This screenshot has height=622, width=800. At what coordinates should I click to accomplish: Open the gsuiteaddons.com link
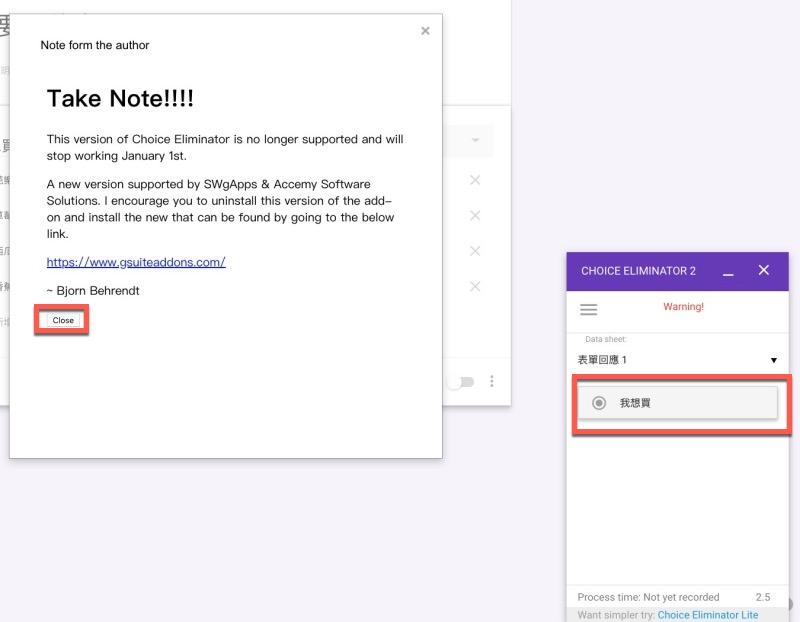[x=136, y=262]
